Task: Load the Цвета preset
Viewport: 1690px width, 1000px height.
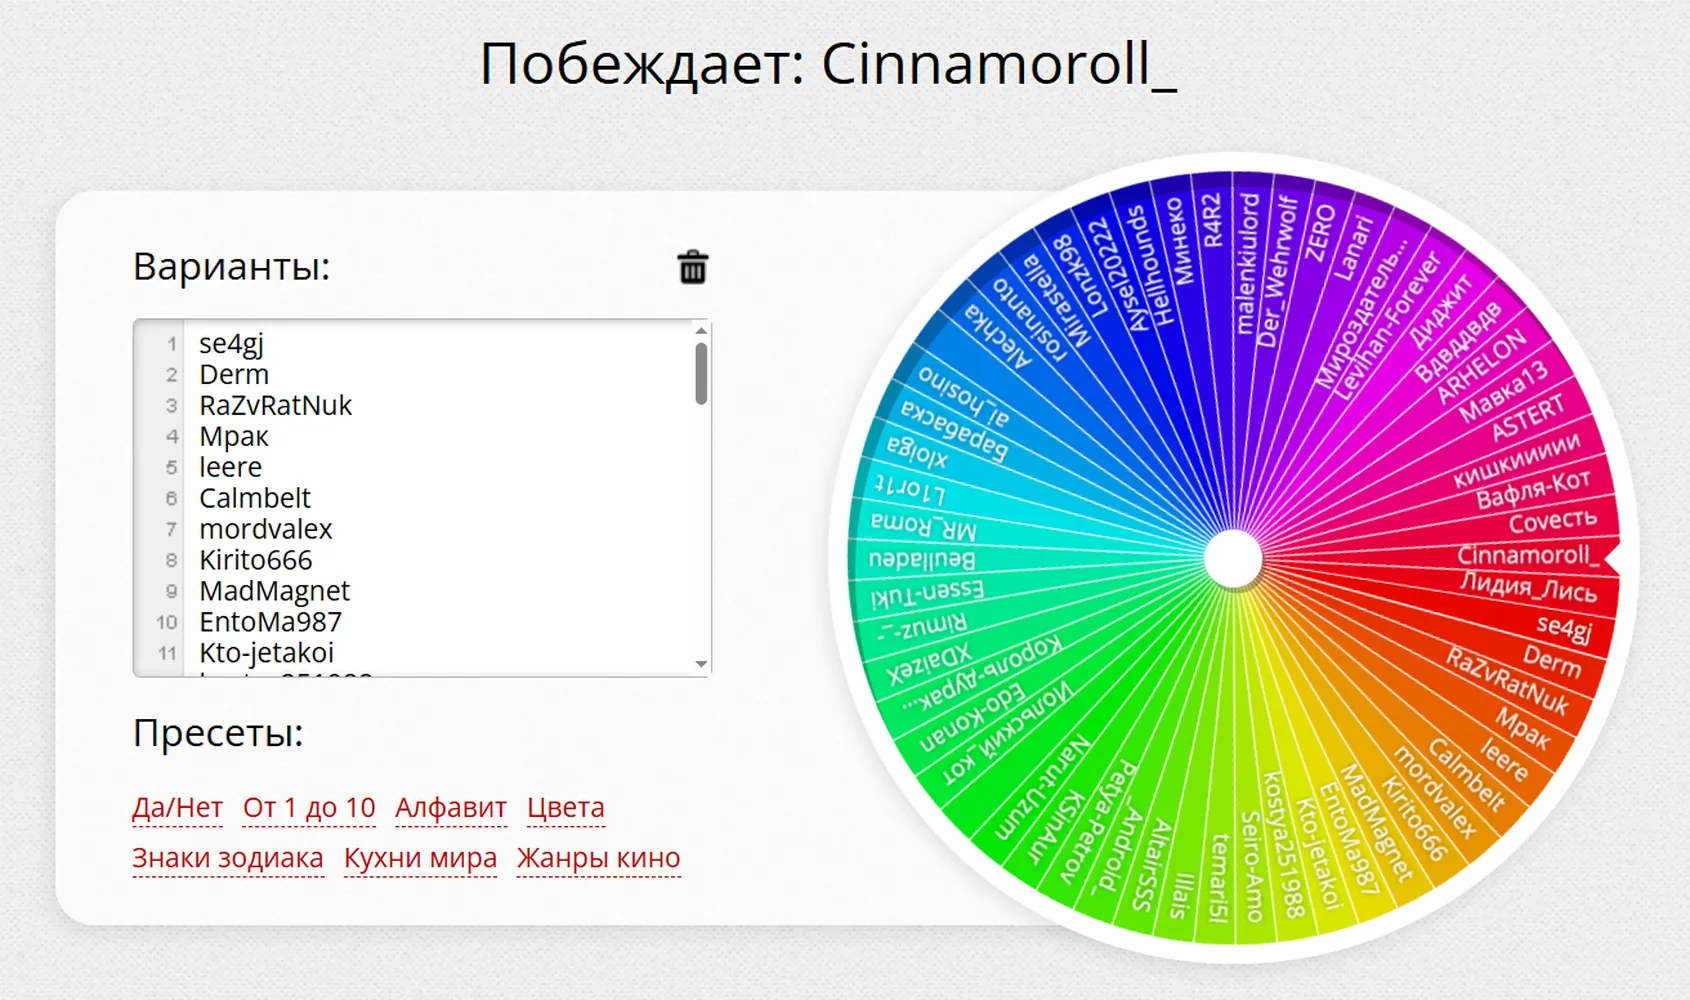Action: click(x=566, y=807)
